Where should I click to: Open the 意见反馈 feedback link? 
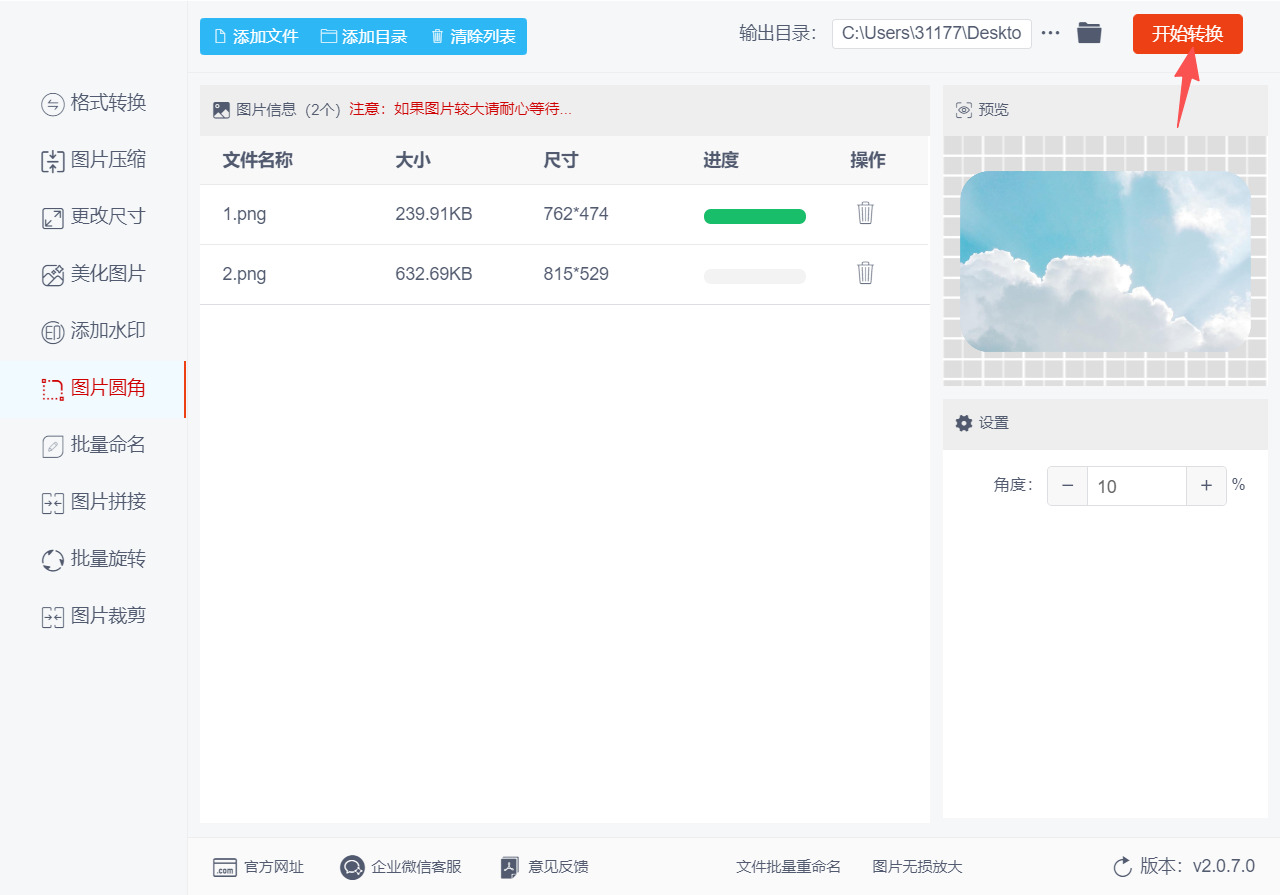543,867
